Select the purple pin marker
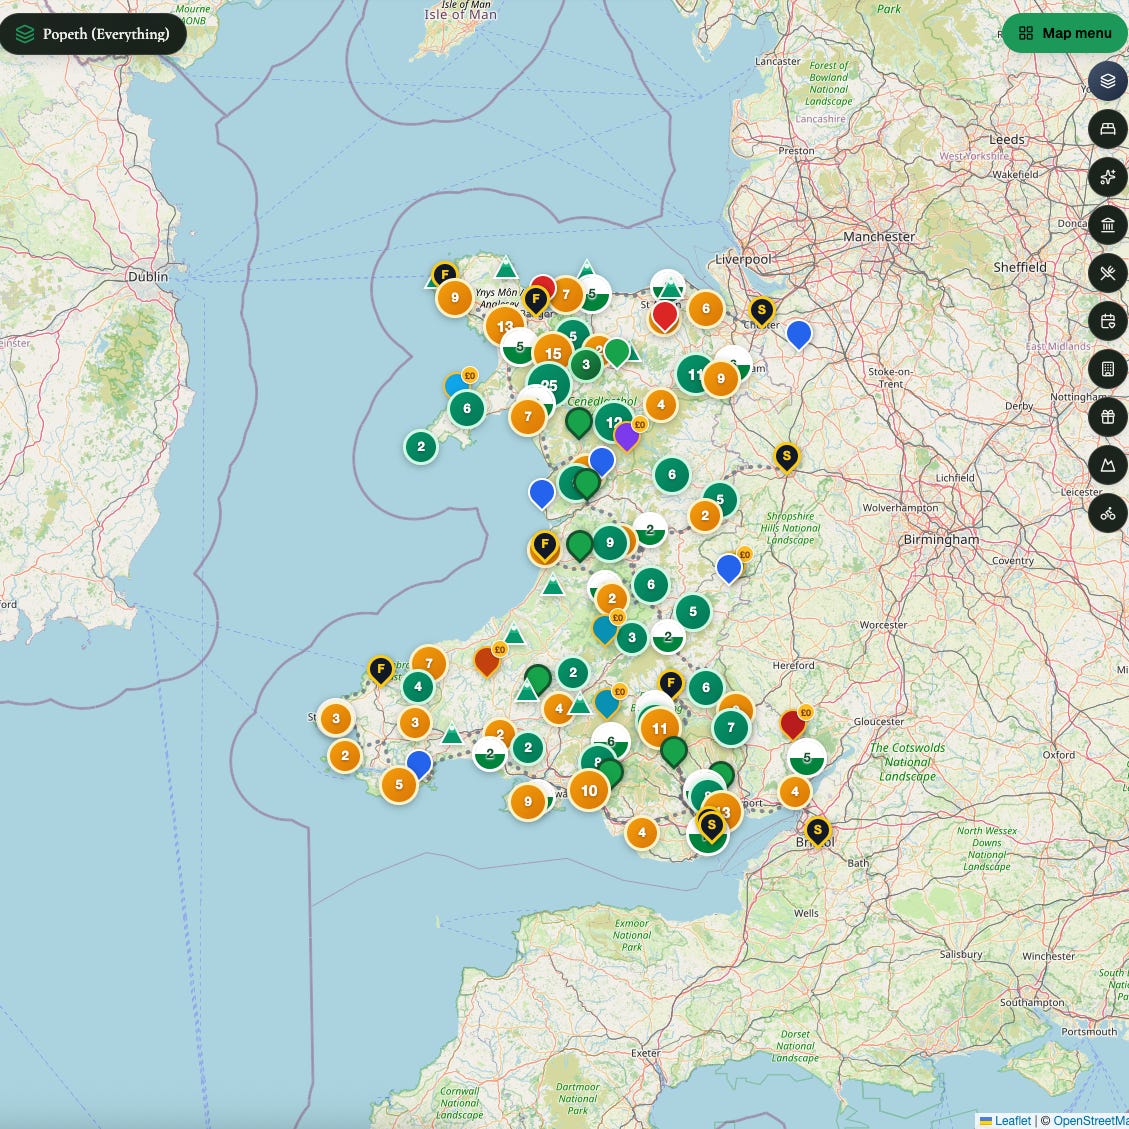Screen dimensions: 1129x1129 (626, 436)
